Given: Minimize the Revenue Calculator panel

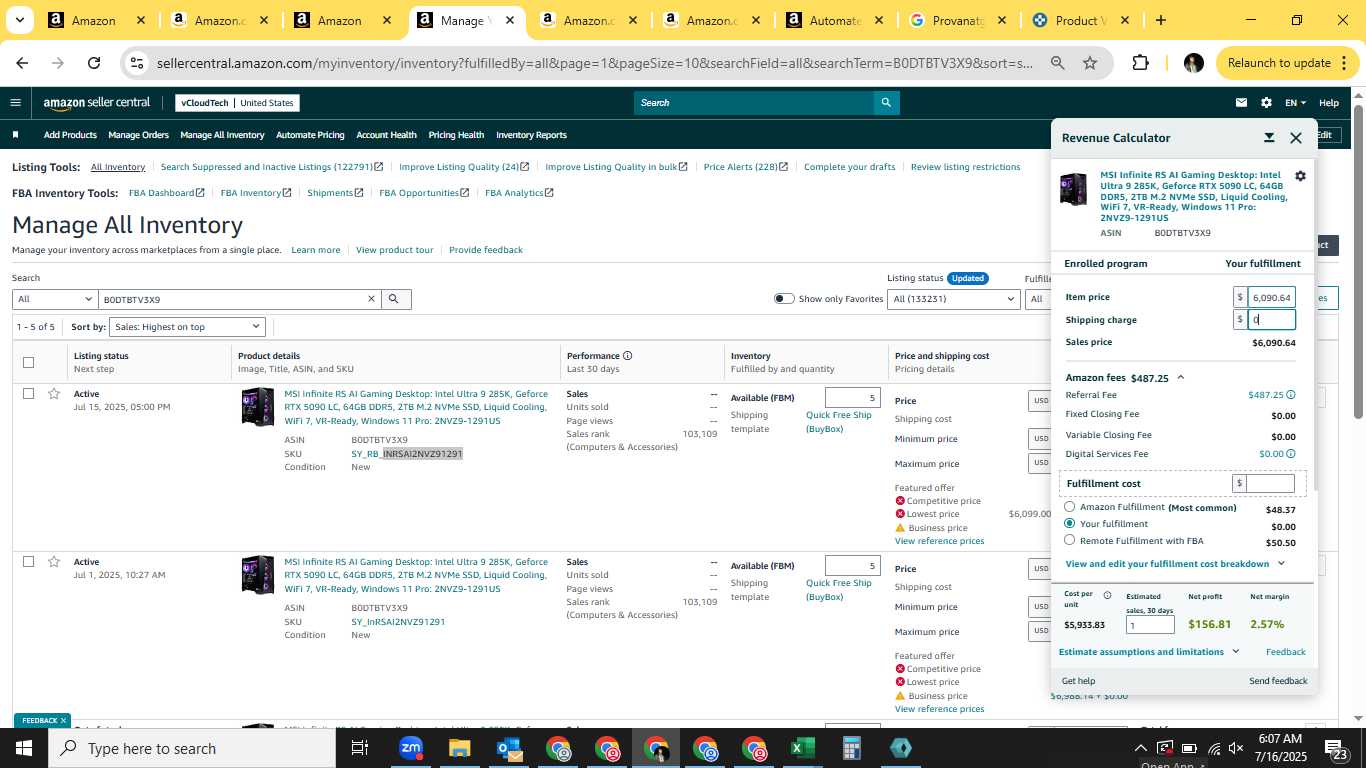Looking at the screenshot, I should (1269, 138).
